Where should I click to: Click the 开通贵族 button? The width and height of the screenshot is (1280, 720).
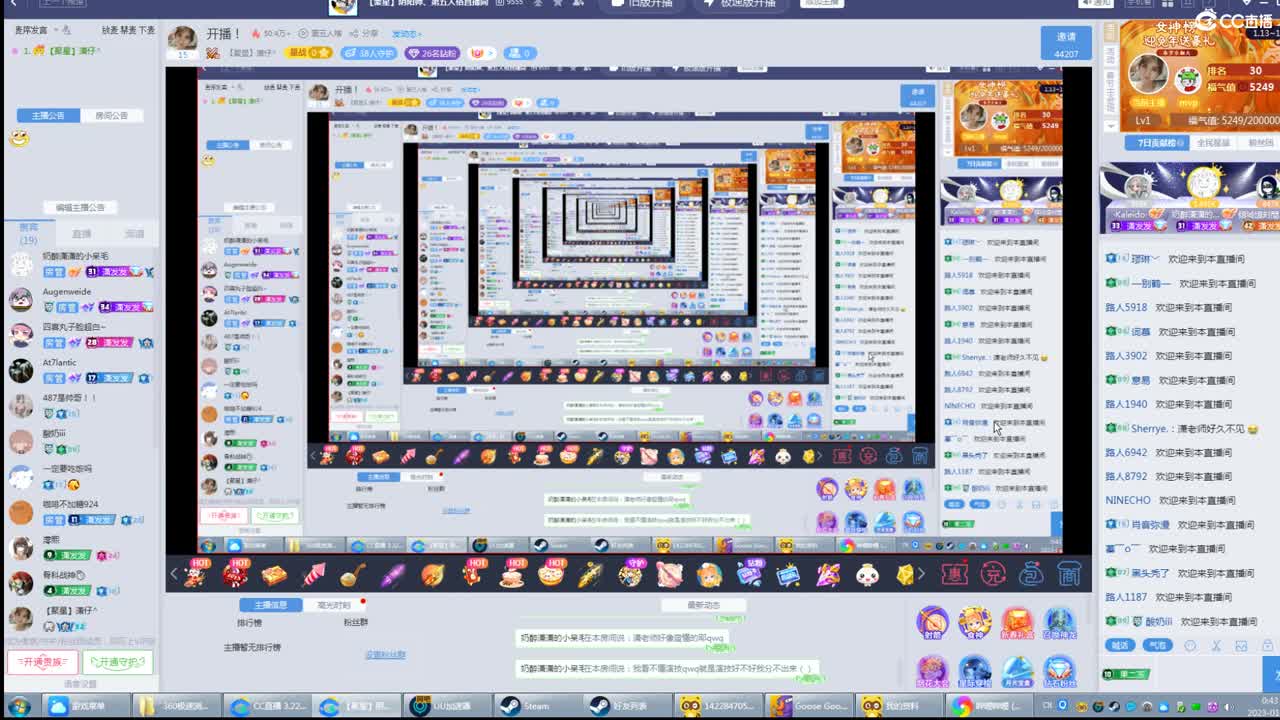click(42, 662)
